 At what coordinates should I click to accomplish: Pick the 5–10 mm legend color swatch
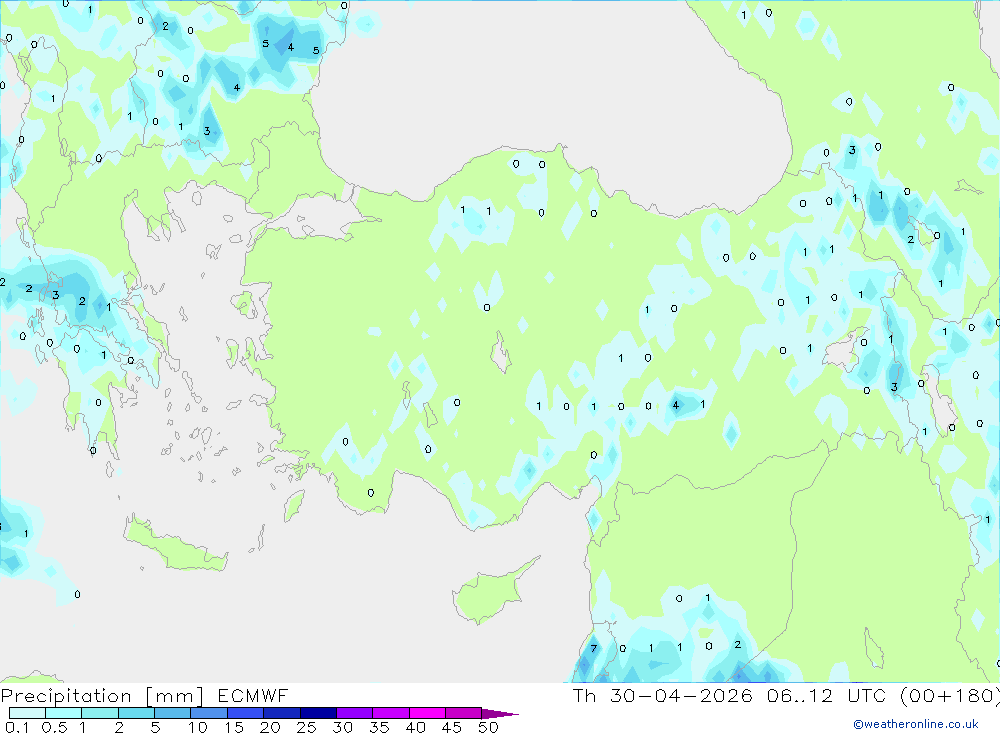(173, 713)
